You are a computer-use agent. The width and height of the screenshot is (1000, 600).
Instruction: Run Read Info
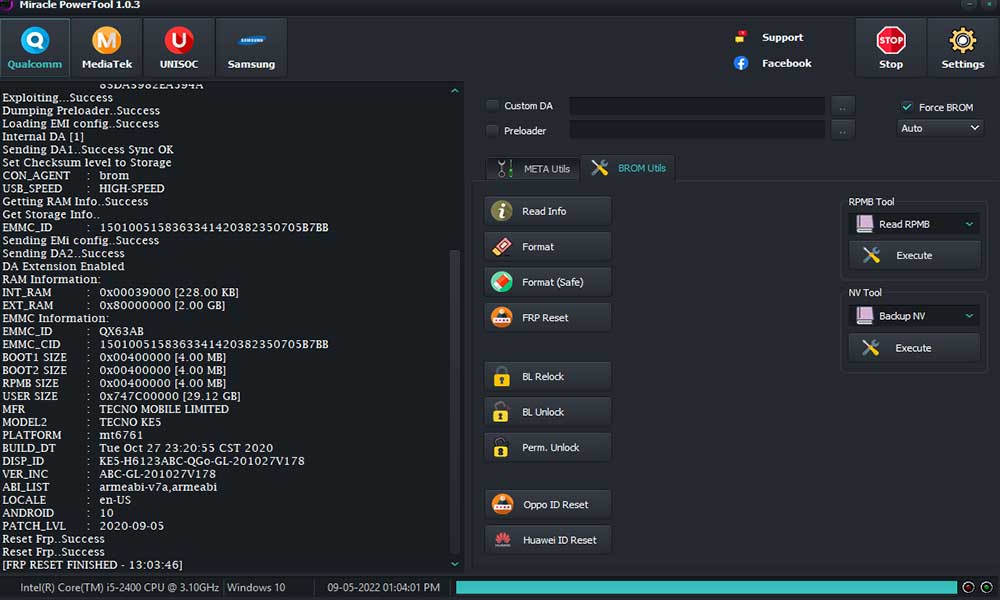[548, 211]
